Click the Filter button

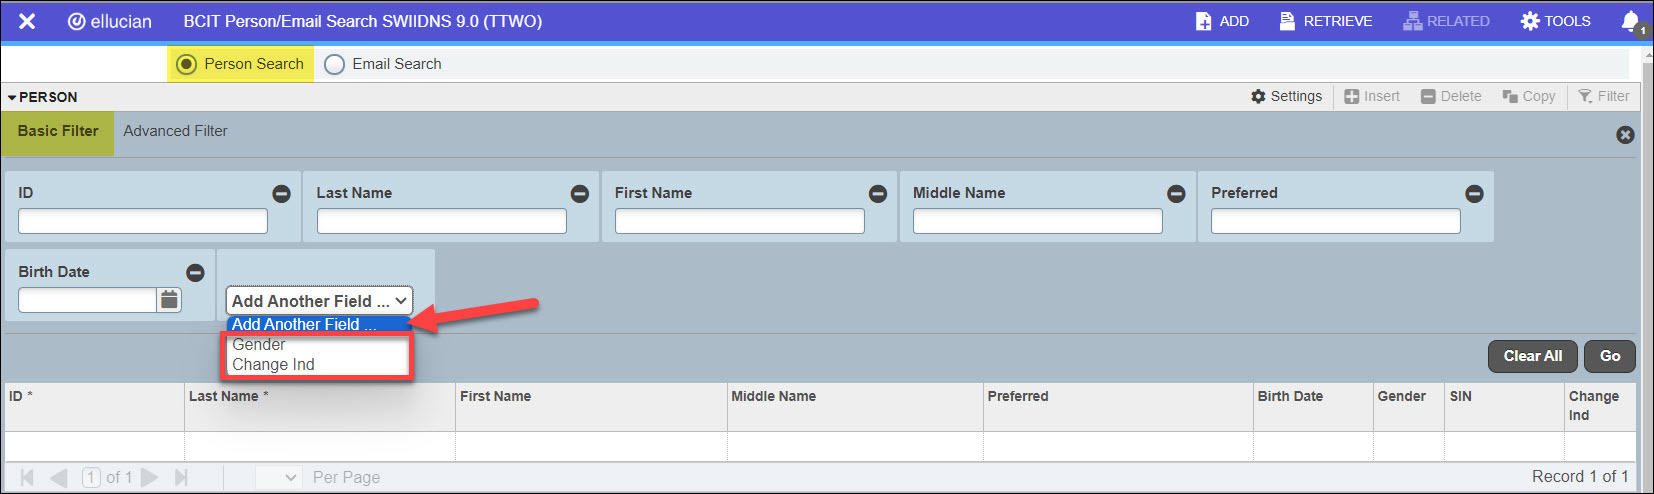pyautogui.click(x=1603, y=96)
